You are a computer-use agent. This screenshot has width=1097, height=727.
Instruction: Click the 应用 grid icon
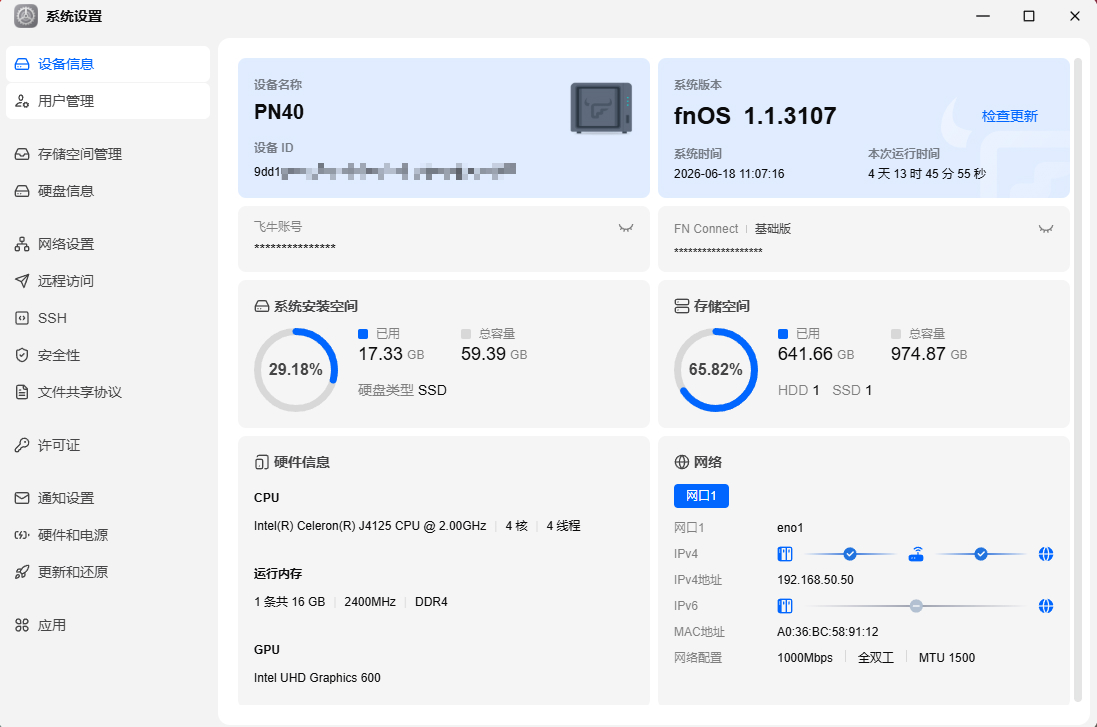pos(22,626)
